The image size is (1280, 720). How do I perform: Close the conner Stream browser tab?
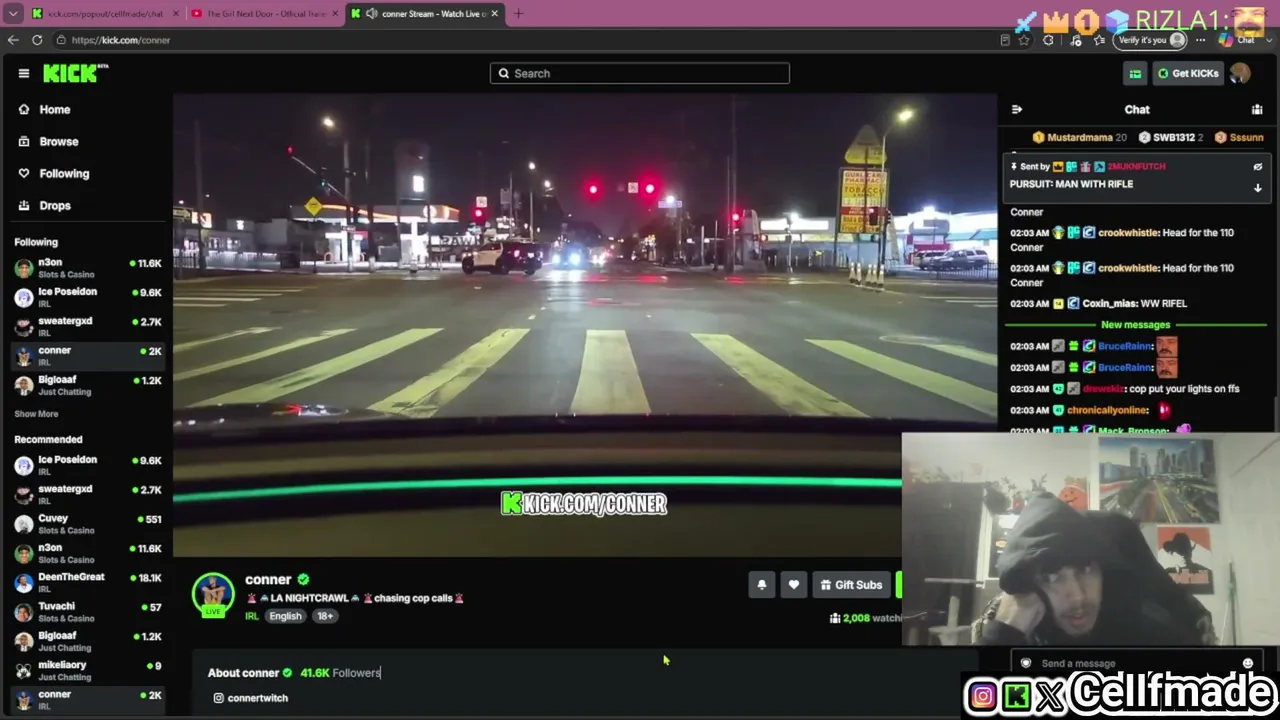click(x=494, y=14)
